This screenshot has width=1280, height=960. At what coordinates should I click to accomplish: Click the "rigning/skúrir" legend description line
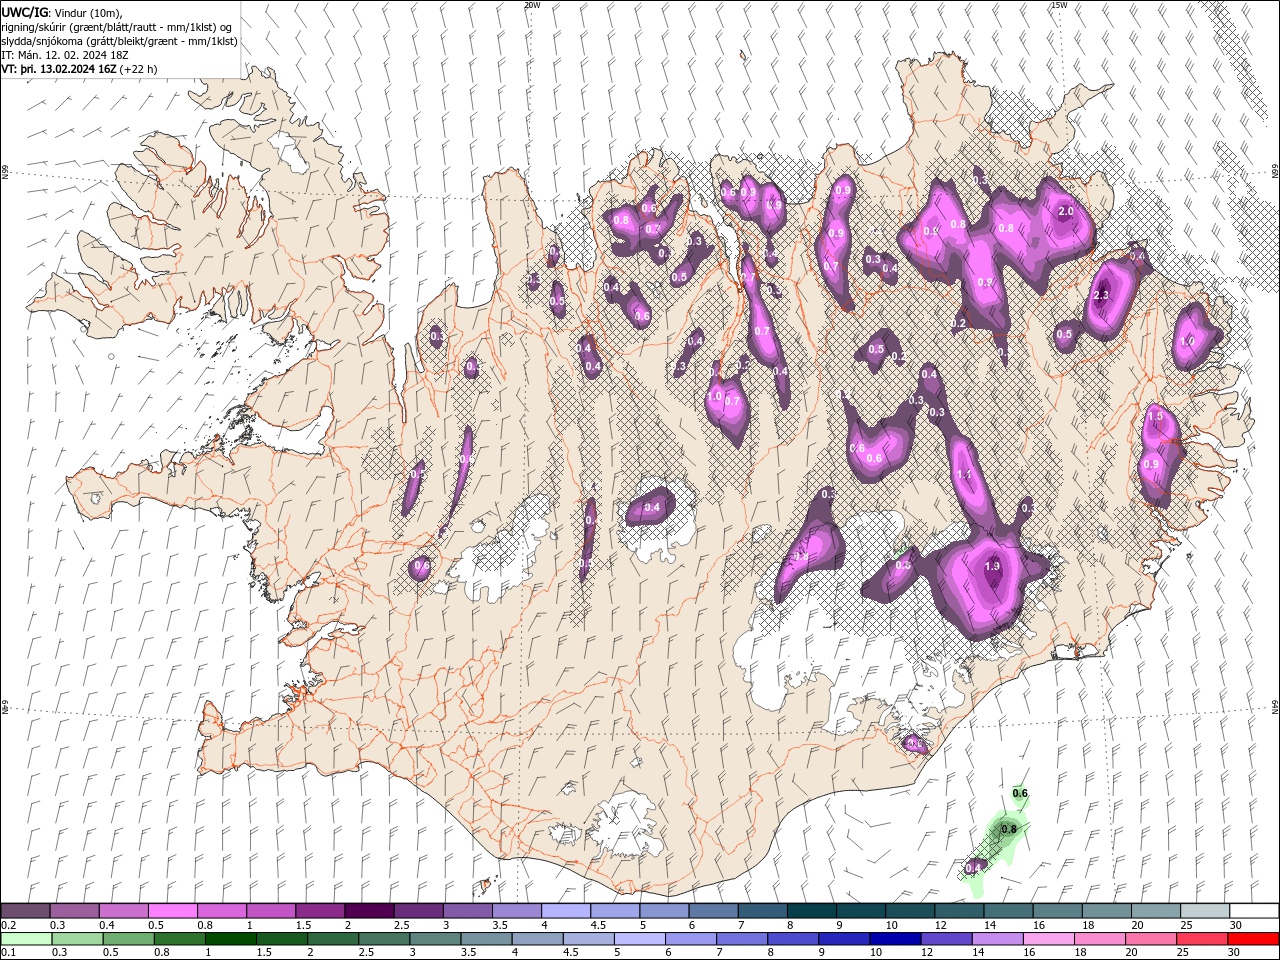[117, 27]
